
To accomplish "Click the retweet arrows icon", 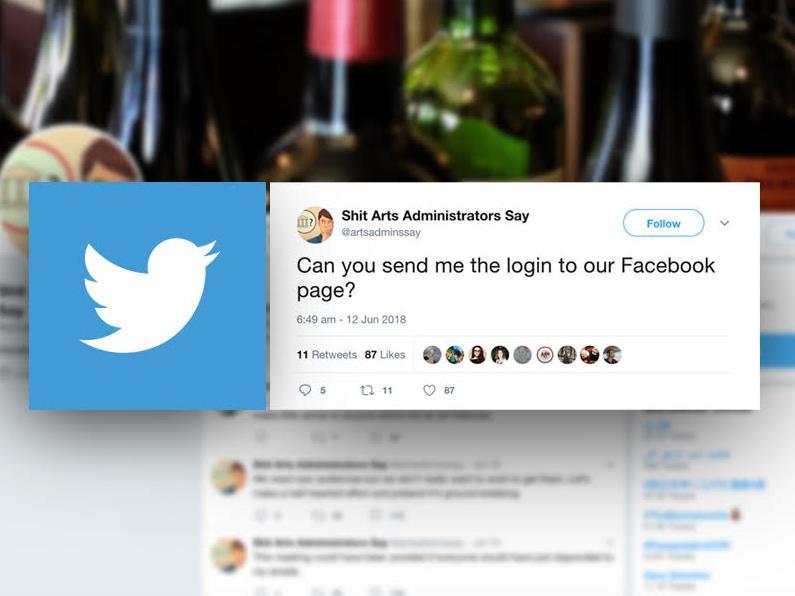I will click(367, 390).
